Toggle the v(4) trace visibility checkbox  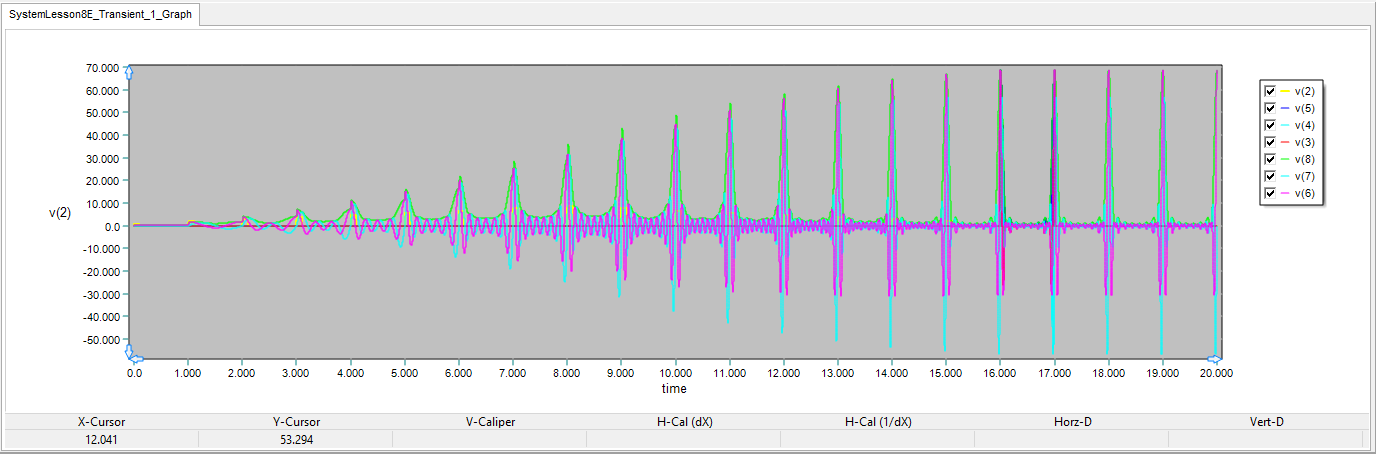click(x=1270, y=125)
